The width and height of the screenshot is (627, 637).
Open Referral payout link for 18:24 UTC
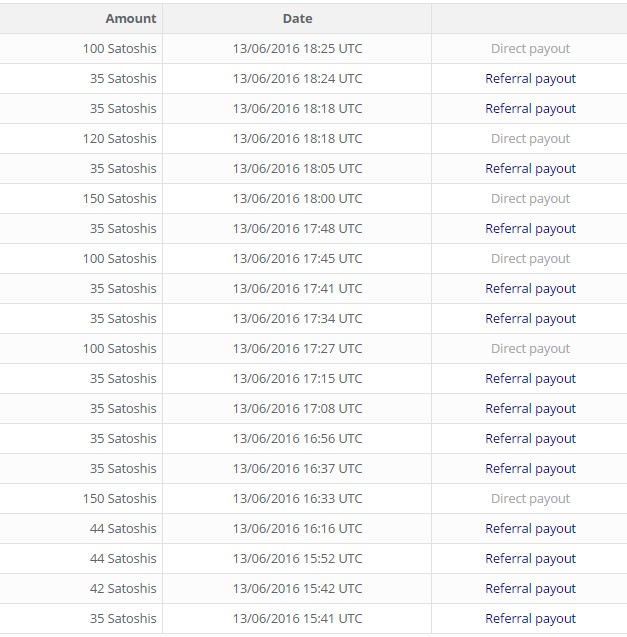(530, 78)
